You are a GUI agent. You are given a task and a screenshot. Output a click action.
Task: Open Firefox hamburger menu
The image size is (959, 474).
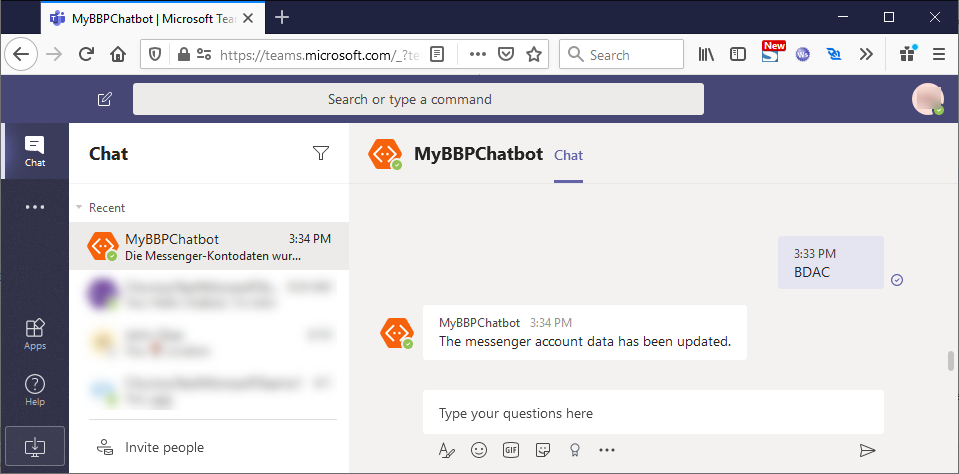click(x=939, y=54)
